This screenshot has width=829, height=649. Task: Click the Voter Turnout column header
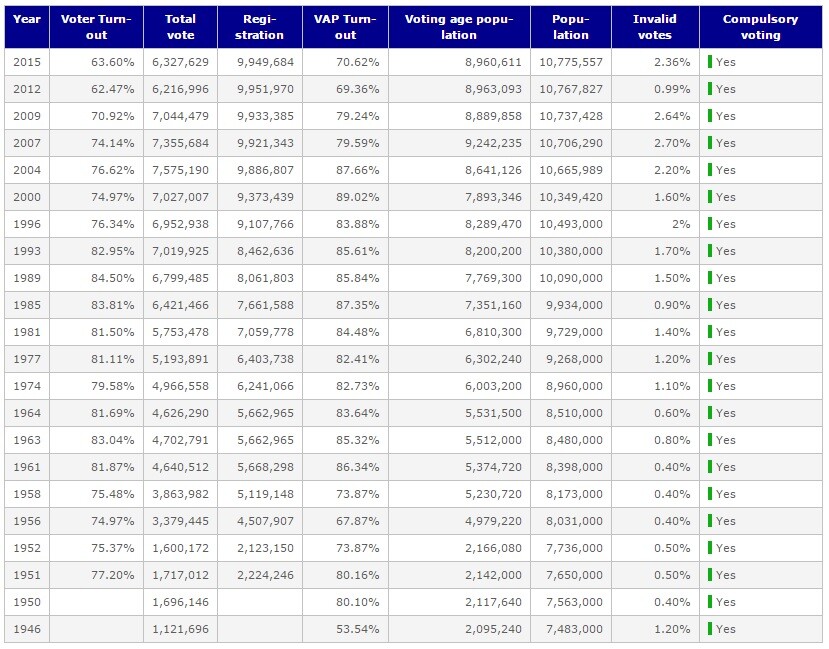point(96,27)
